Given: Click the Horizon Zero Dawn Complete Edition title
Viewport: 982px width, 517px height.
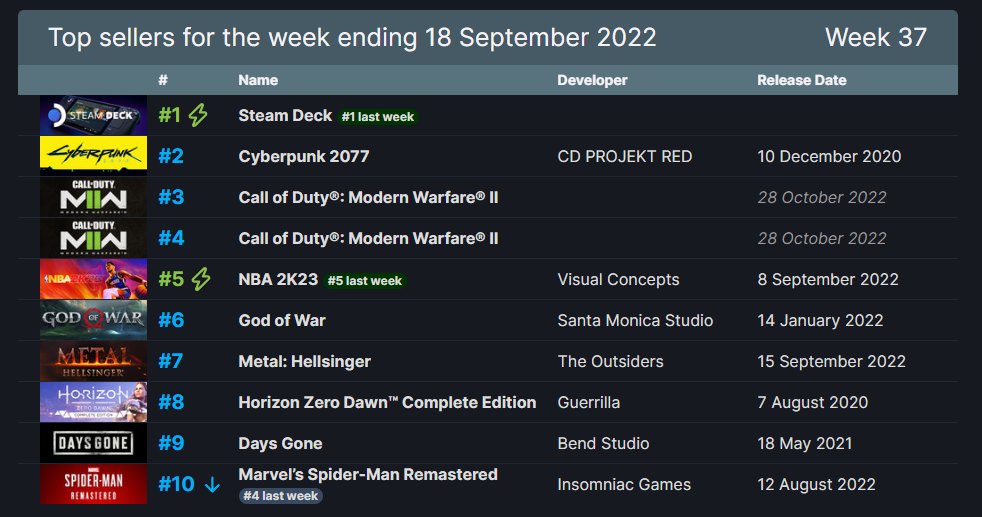Looking at the screenshot, I should (387, 402).
